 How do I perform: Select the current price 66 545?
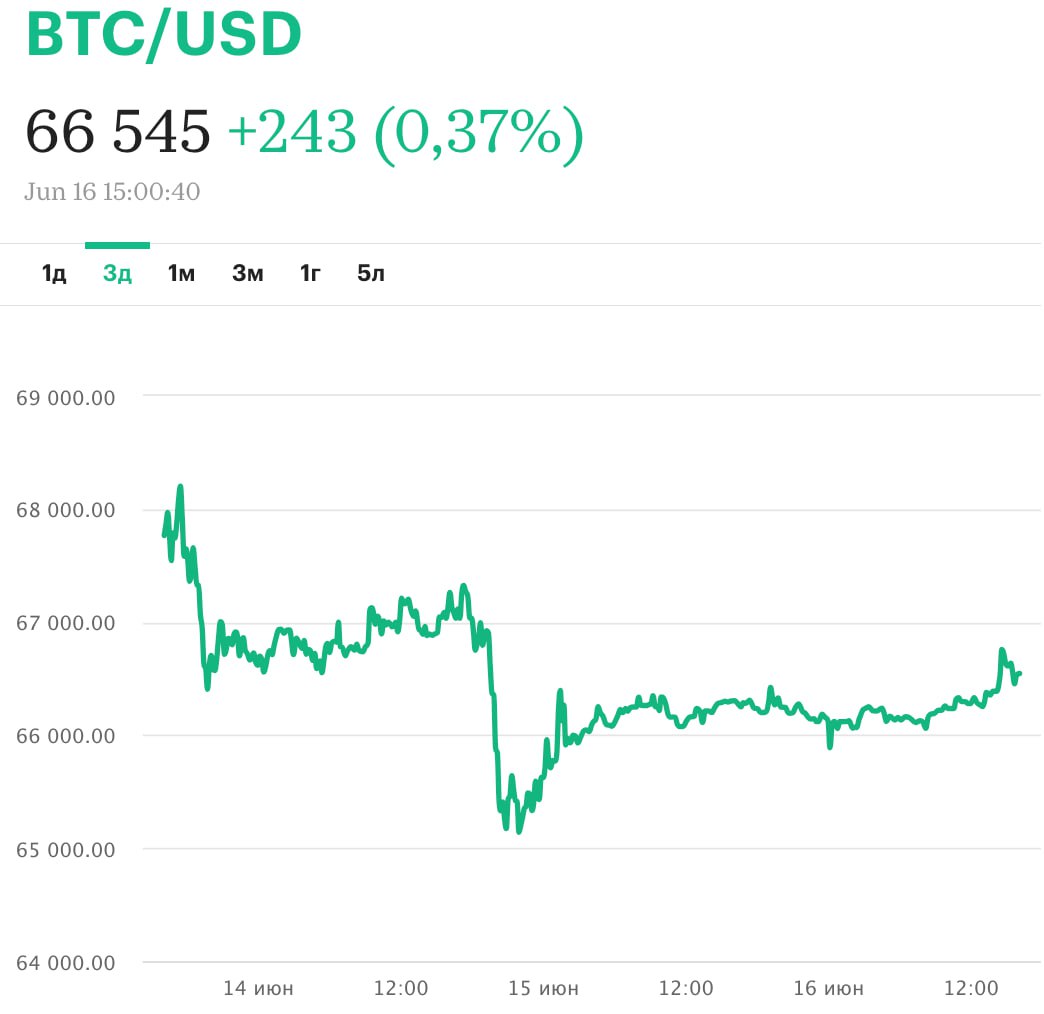pyautogui.click(x=118, y=131)
